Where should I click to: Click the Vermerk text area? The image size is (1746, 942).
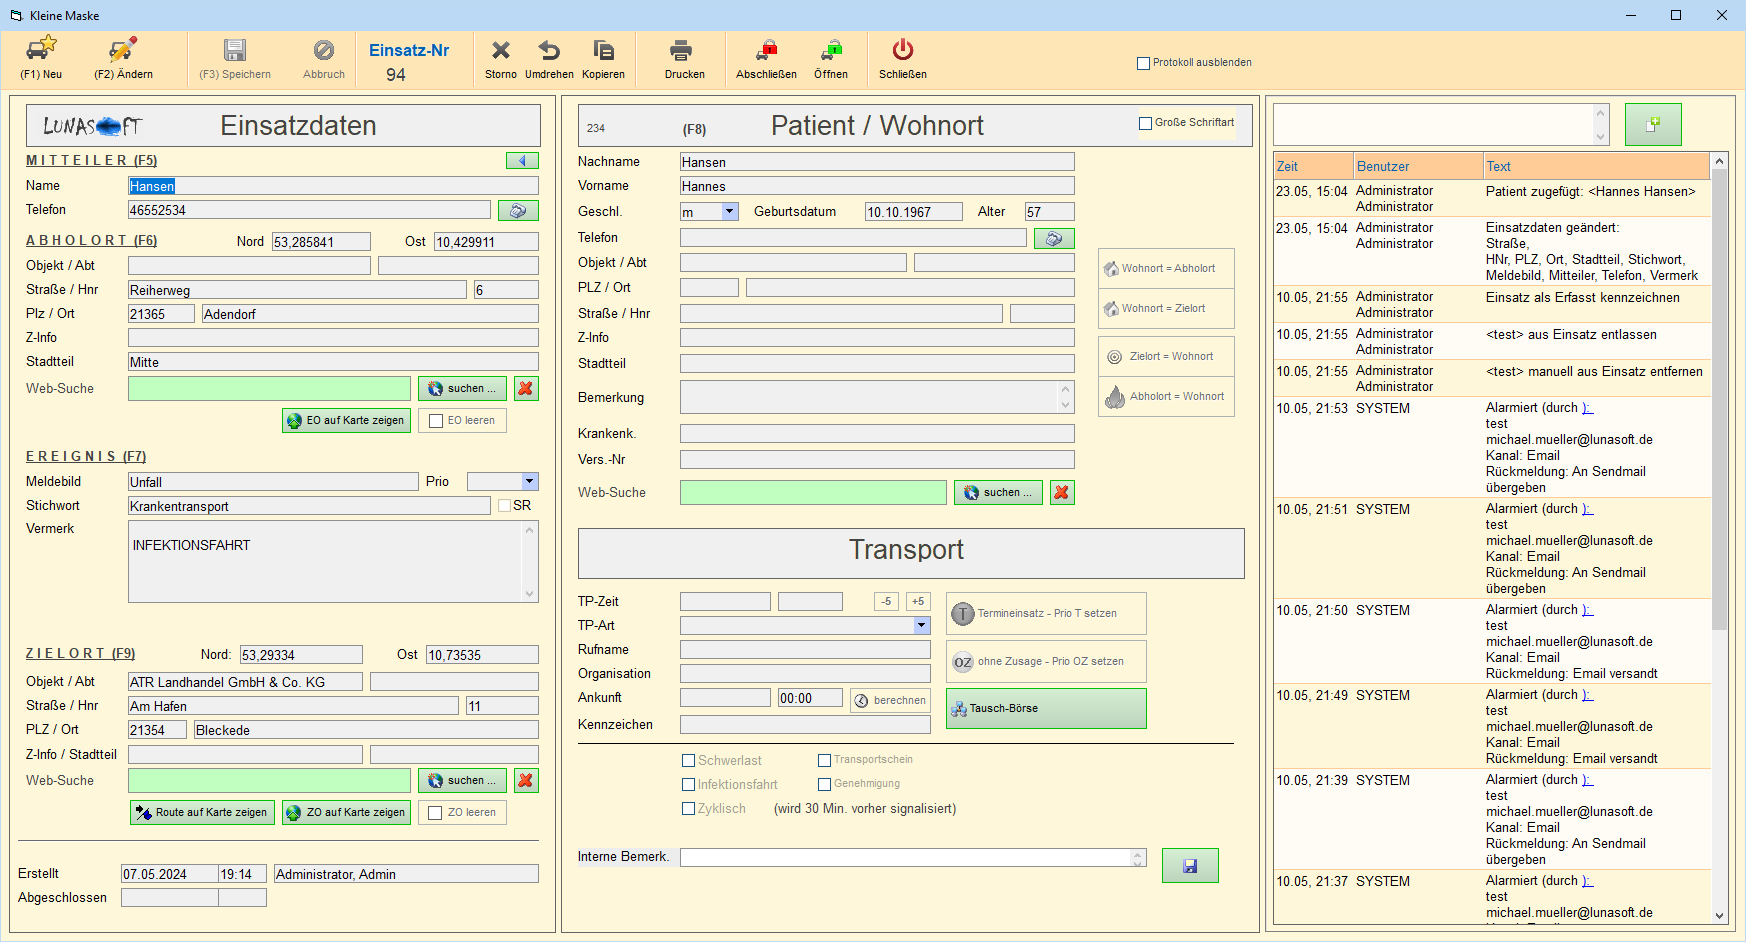pyautogui.click(x=326, y=562)
